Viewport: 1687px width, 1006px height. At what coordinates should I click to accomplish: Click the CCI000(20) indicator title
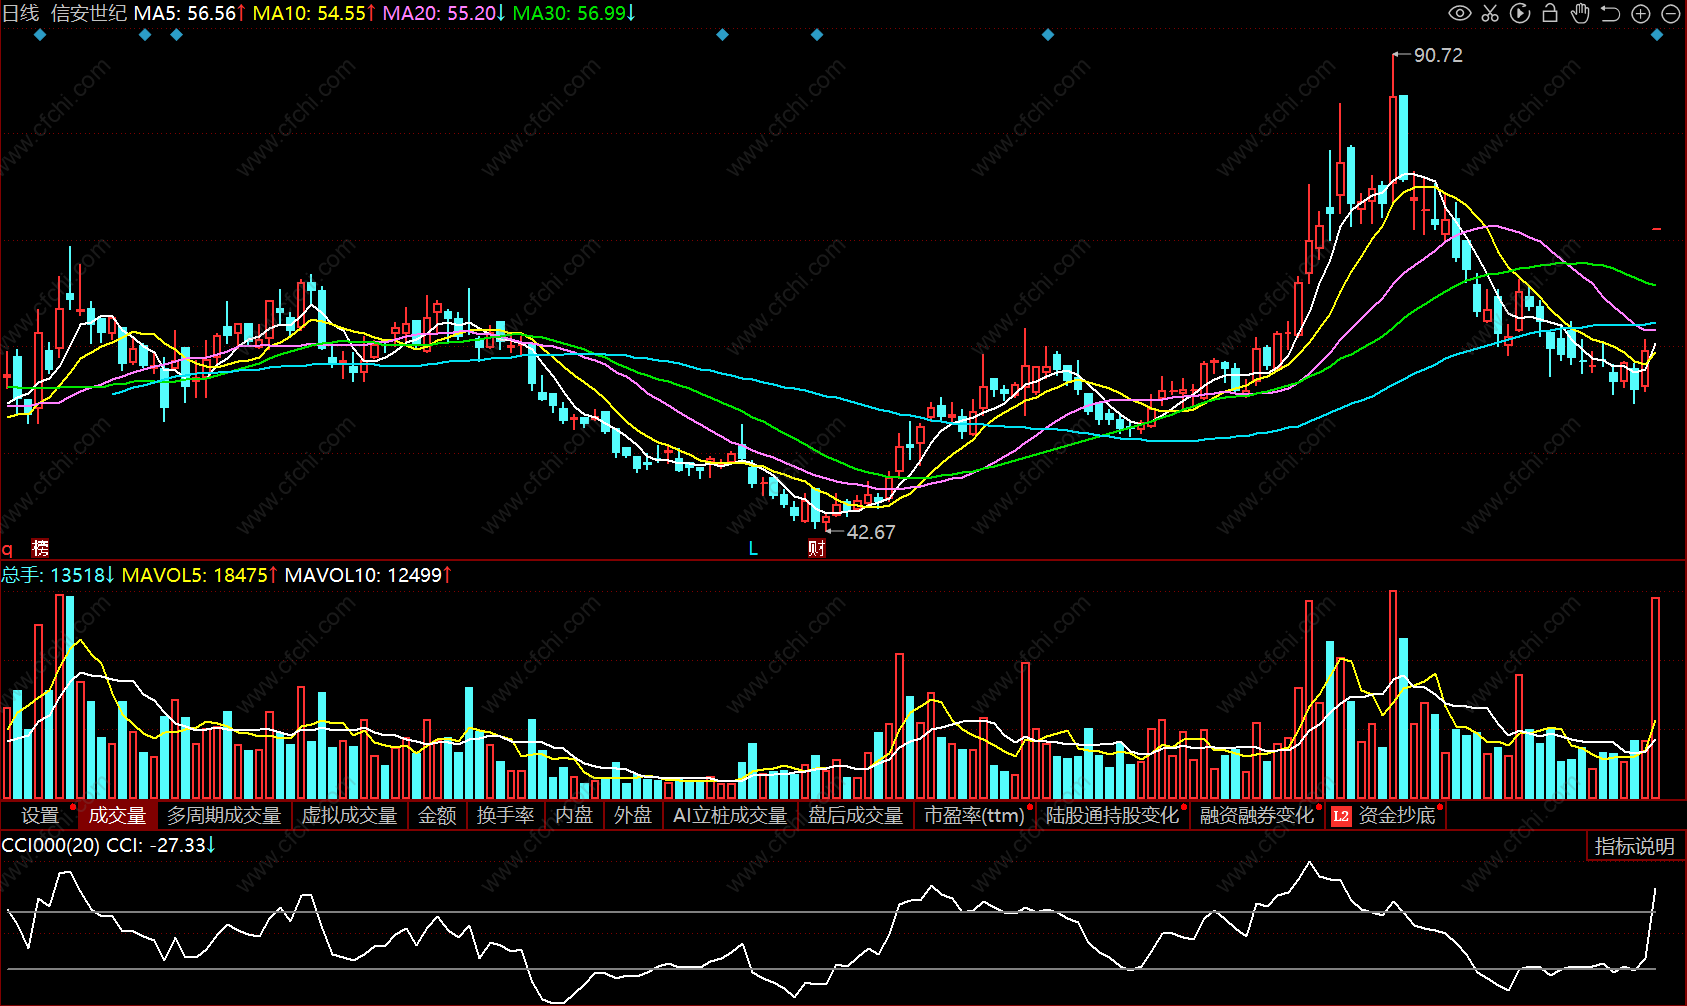click(50, 845)
